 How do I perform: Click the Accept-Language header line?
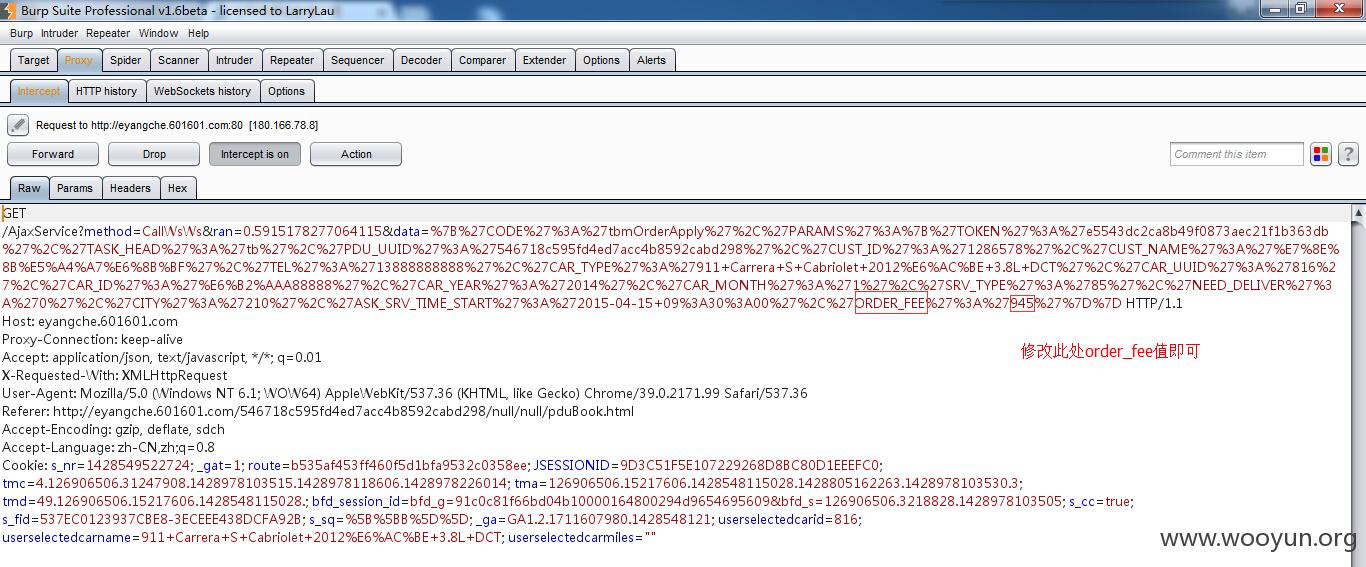(x=108, y=447)
